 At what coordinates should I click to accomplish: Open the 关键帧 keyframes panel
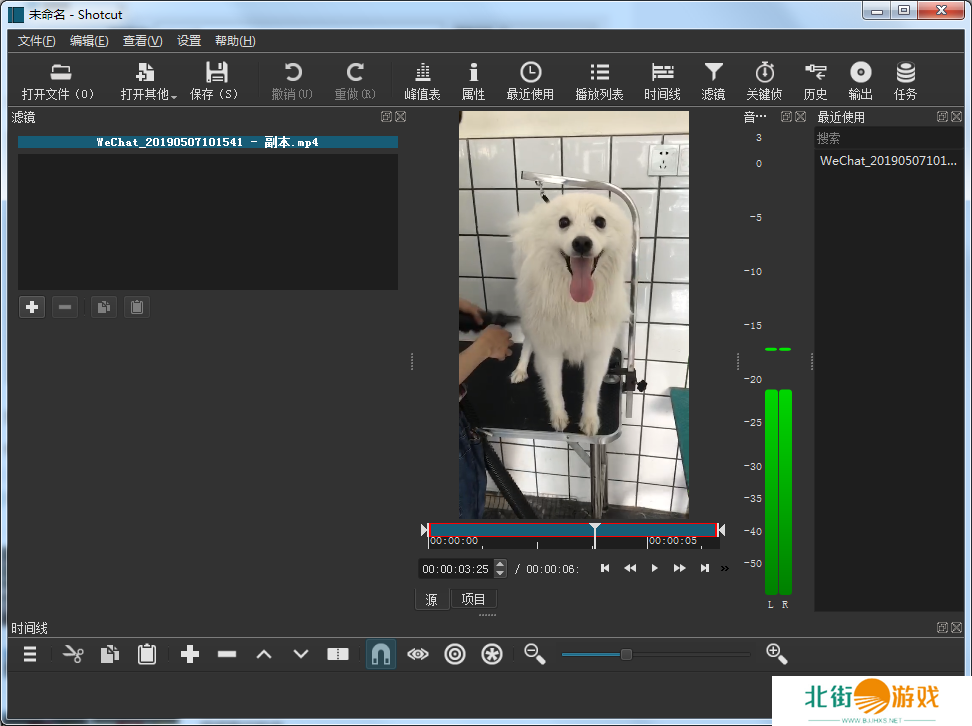(764, 81)
